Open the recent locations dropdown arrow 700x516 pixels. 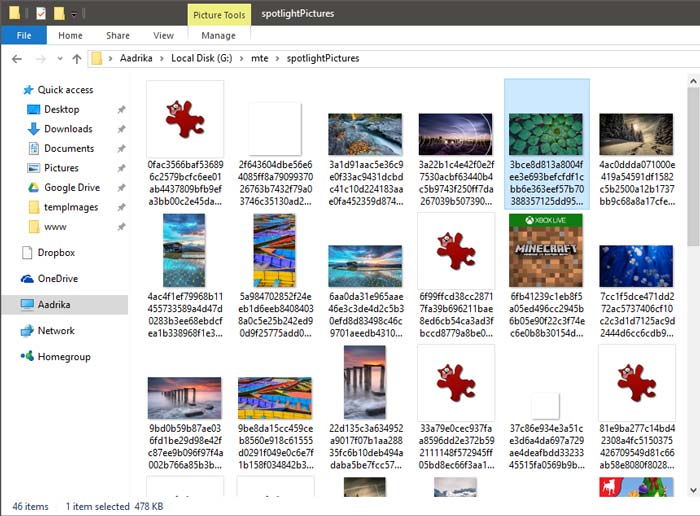click(x=60, y=59)
